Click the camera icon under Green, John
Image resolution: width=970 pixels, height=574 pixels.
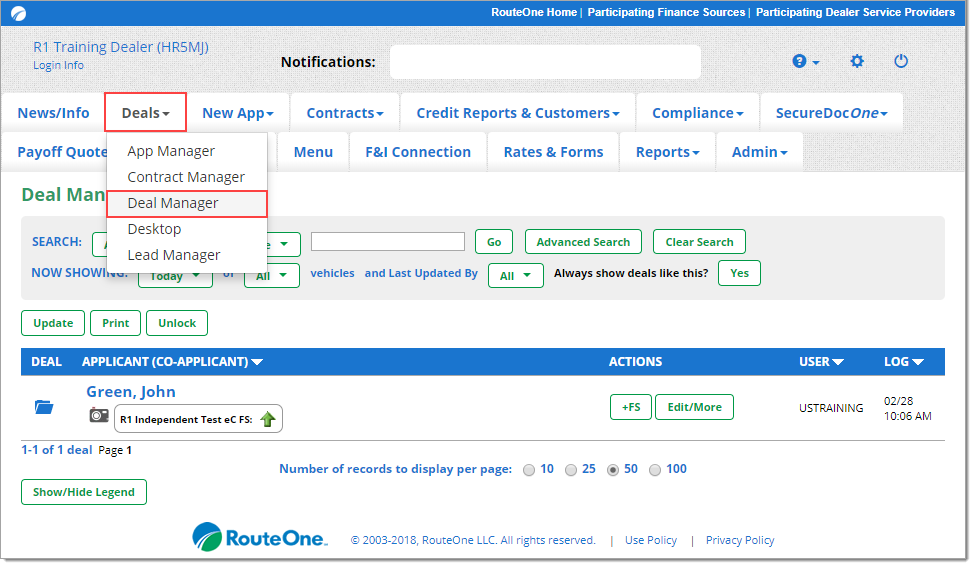point(99,415)
